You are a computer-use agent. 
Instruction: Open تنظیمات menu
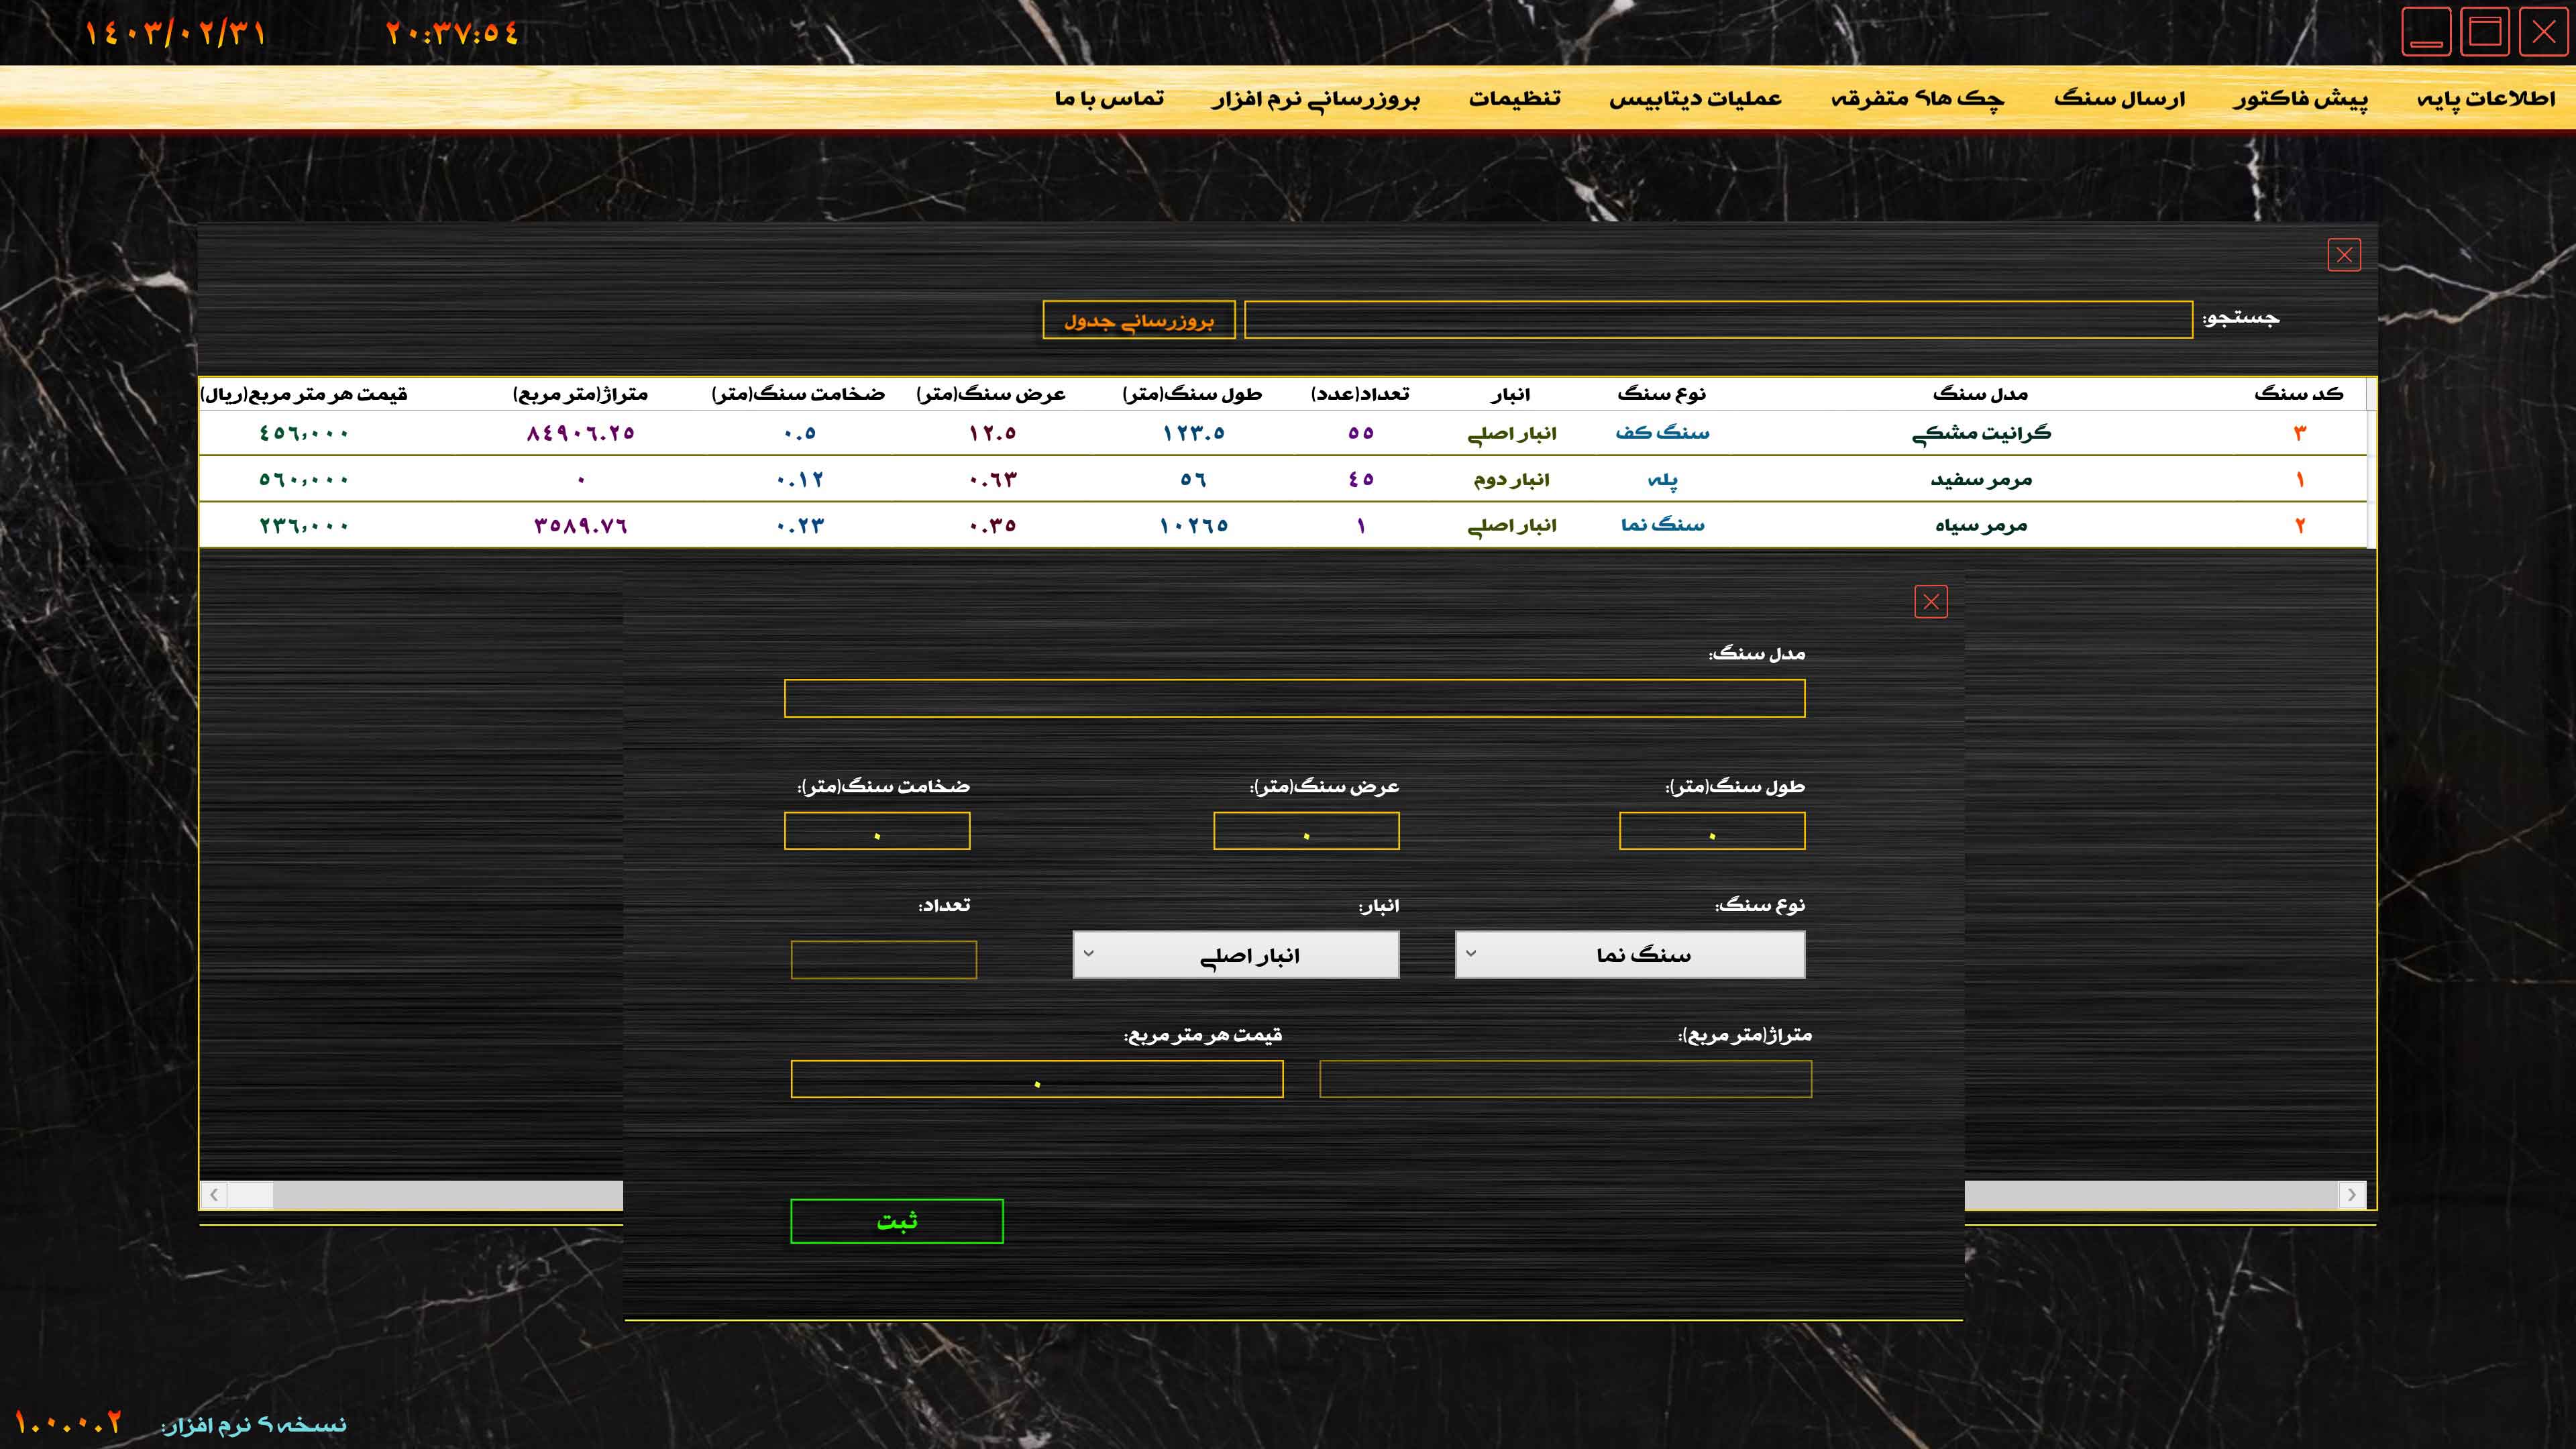click(1514, 98)
